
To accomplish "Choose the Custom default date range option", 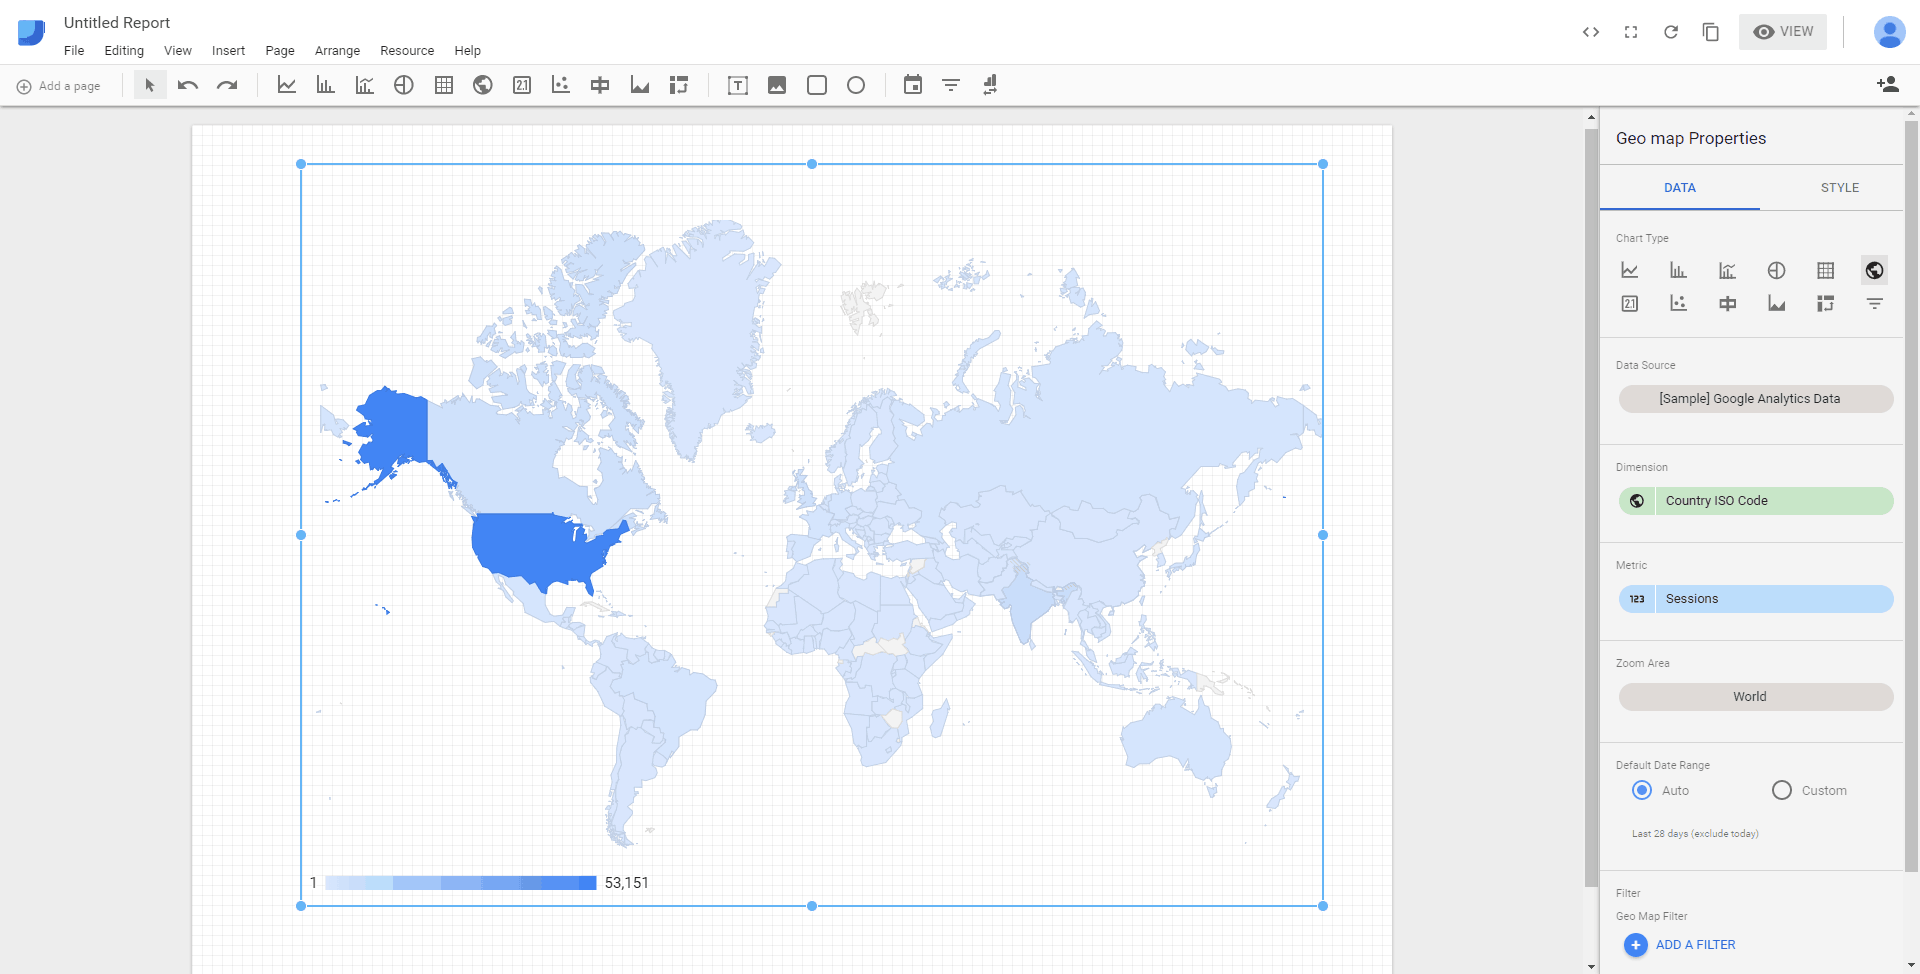I will 1781,790.
